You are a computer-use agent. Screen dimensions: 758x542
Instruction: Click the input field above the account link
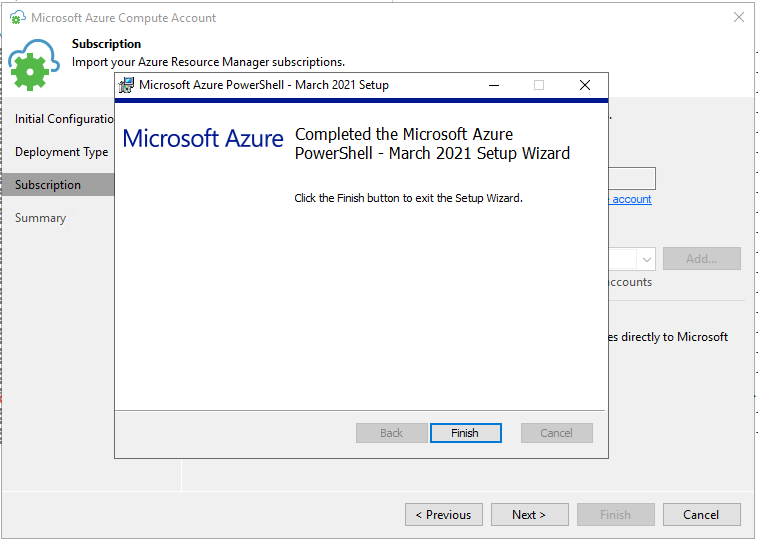coord(632,179)
